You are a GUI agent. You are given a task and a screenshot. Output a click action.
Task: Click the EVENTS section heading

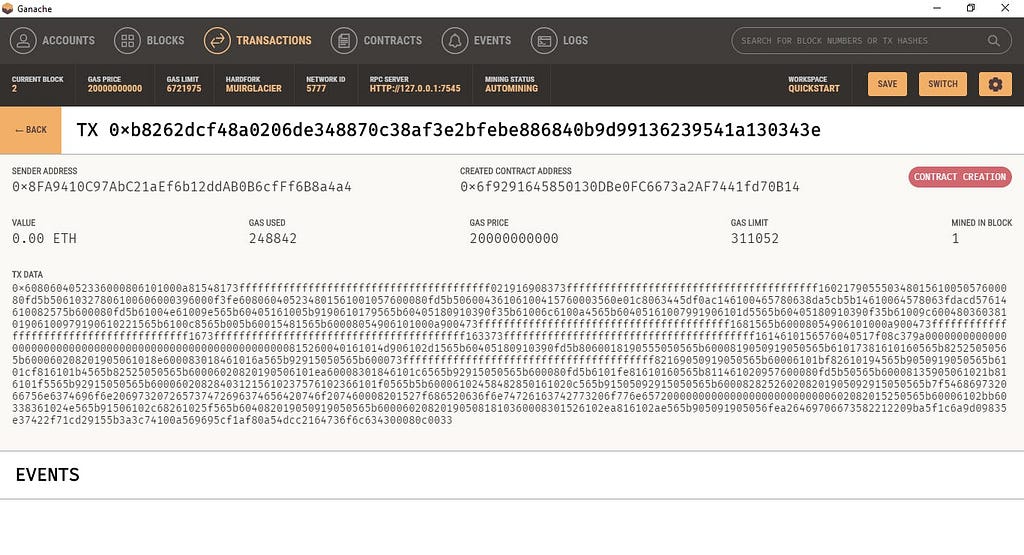tap(48, 475)
